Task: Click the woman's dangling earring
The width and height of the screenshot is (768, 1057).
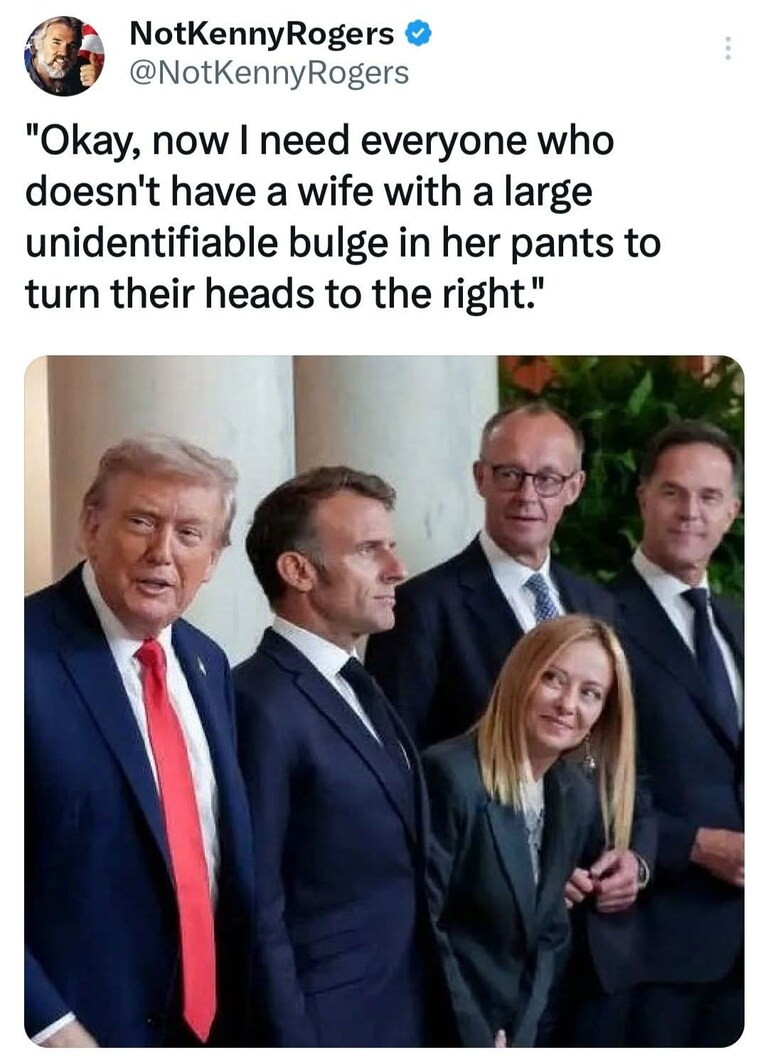Action: (589, 756)
